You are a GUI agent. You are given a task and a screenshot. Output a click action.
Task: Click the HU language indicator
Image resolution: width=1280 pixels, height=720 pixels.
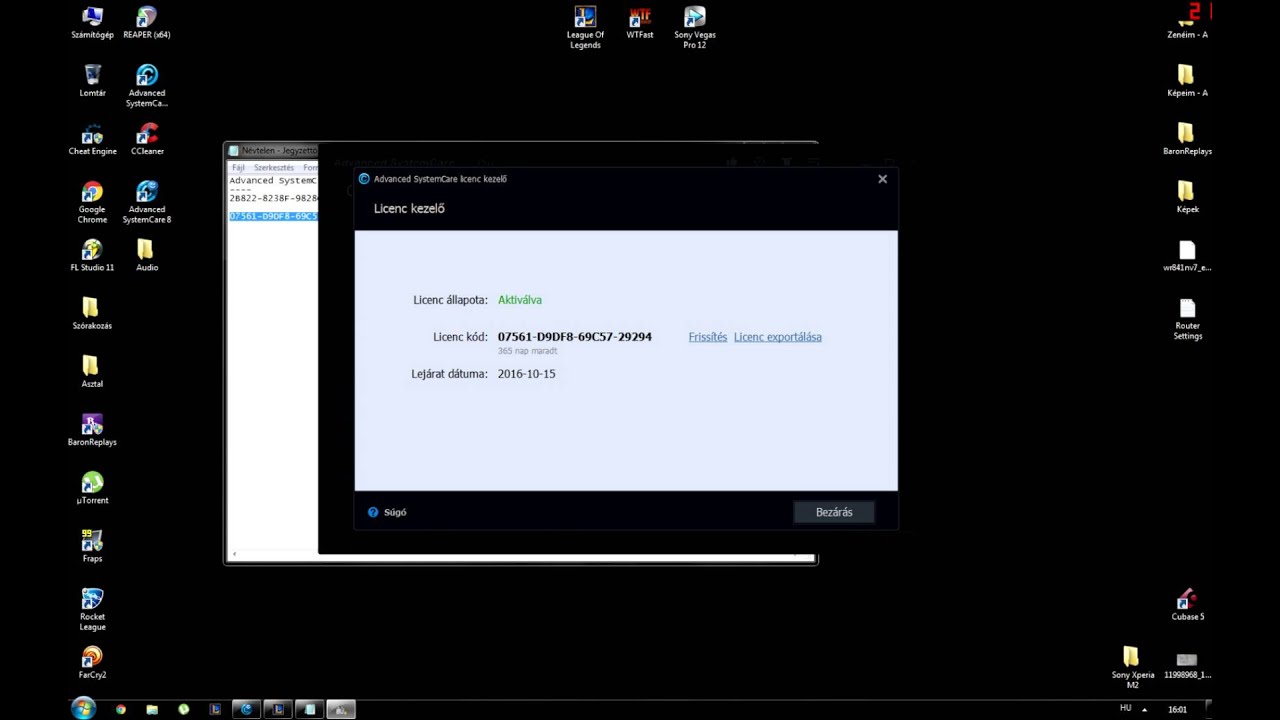[1125, 708]
